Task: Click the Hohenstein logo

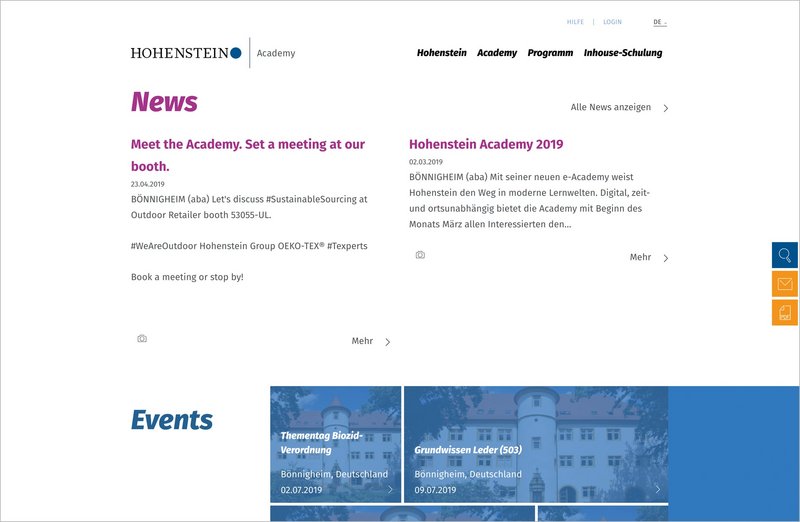Action: tap(186, 53)
